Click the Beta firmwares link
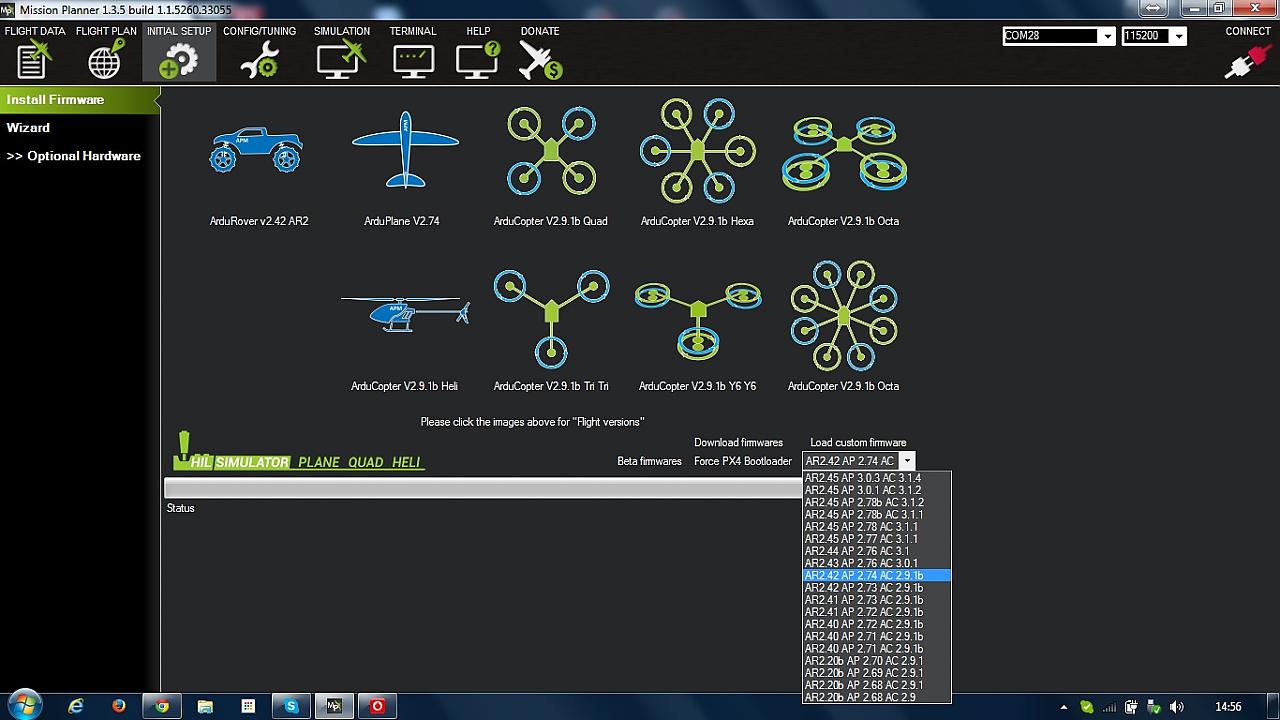This screenshot has width=1280, height=720. click(649, 461)
